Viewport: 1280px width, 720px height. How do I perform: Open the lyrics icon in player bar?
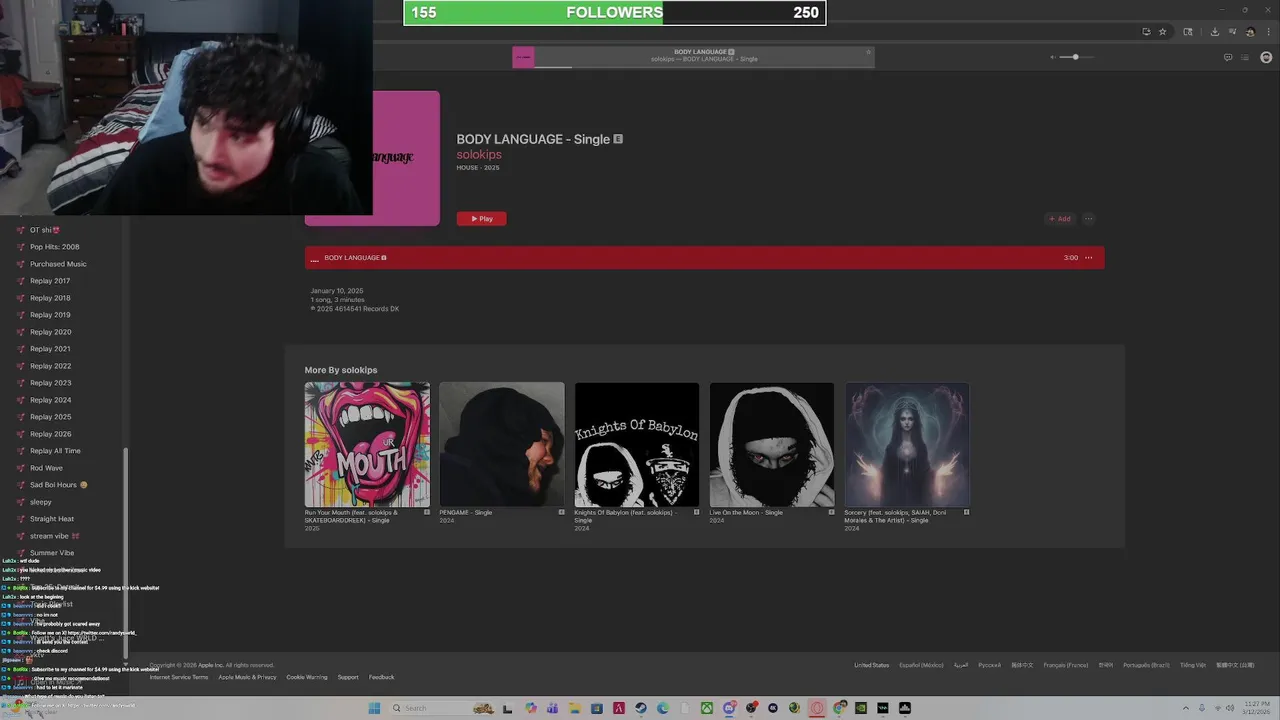(1228, 57)
